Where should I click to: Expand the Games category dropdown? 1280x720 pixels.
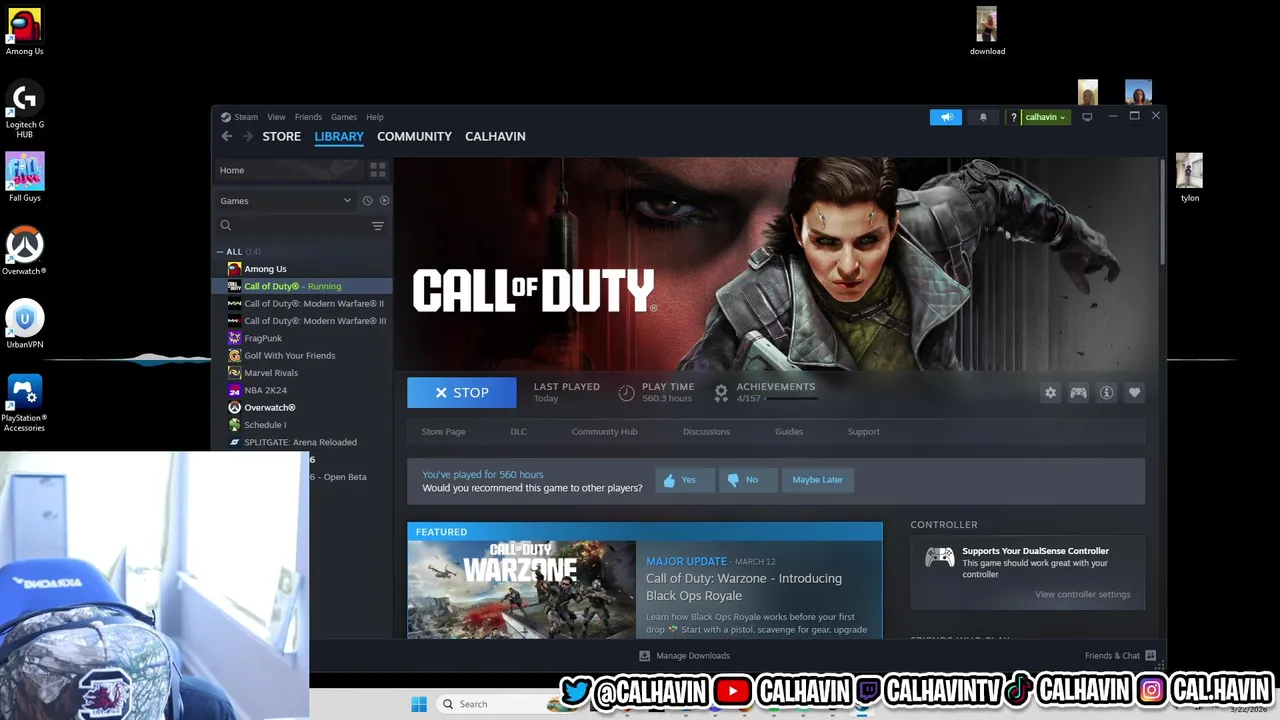286,200
